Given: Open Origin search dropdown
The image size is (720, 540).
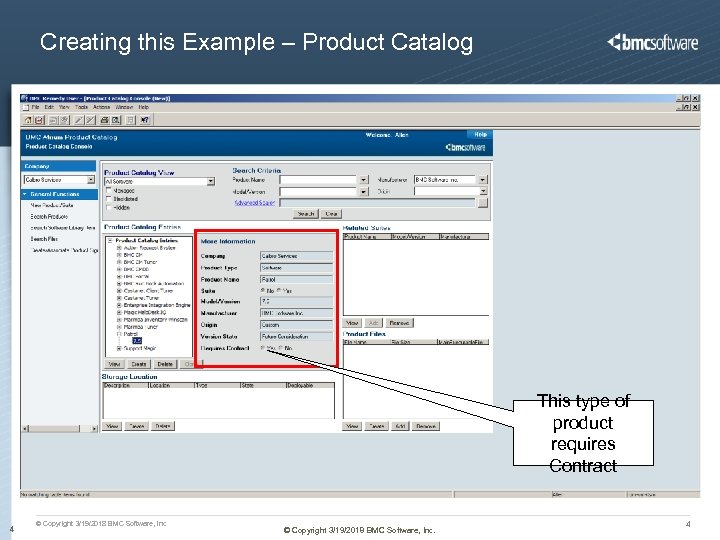Looking at the screenshot, I should 483,191.
